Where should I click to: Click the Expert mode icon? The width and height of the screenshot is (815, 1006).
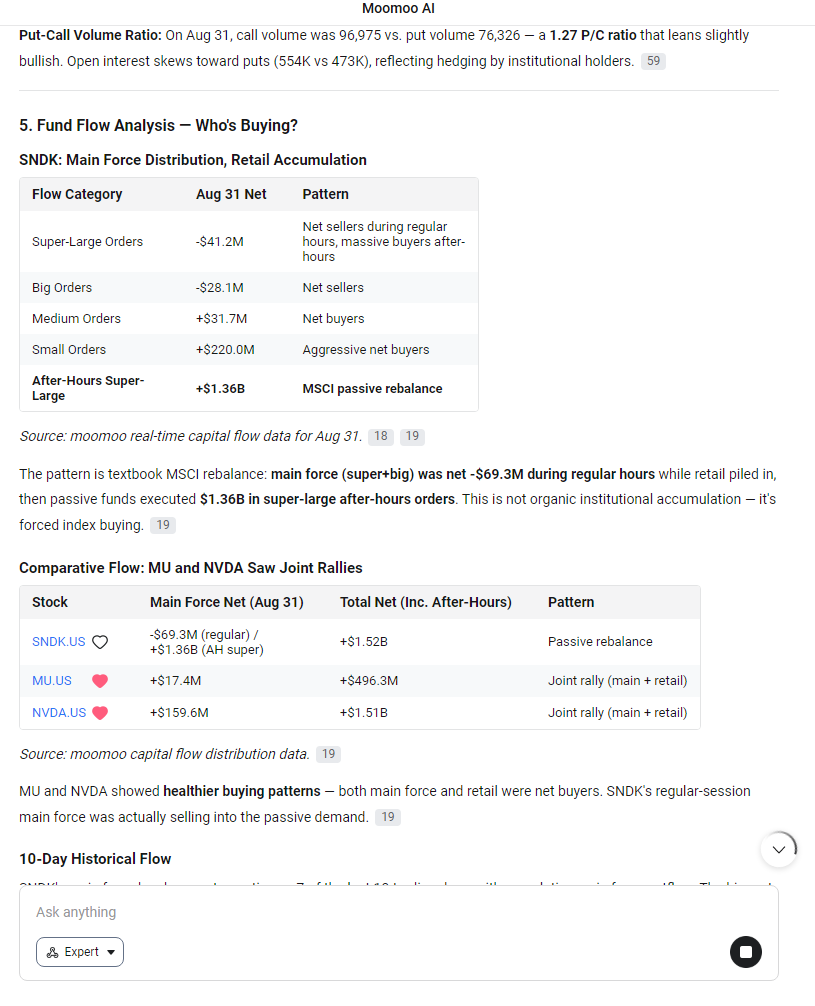(53, 952)
